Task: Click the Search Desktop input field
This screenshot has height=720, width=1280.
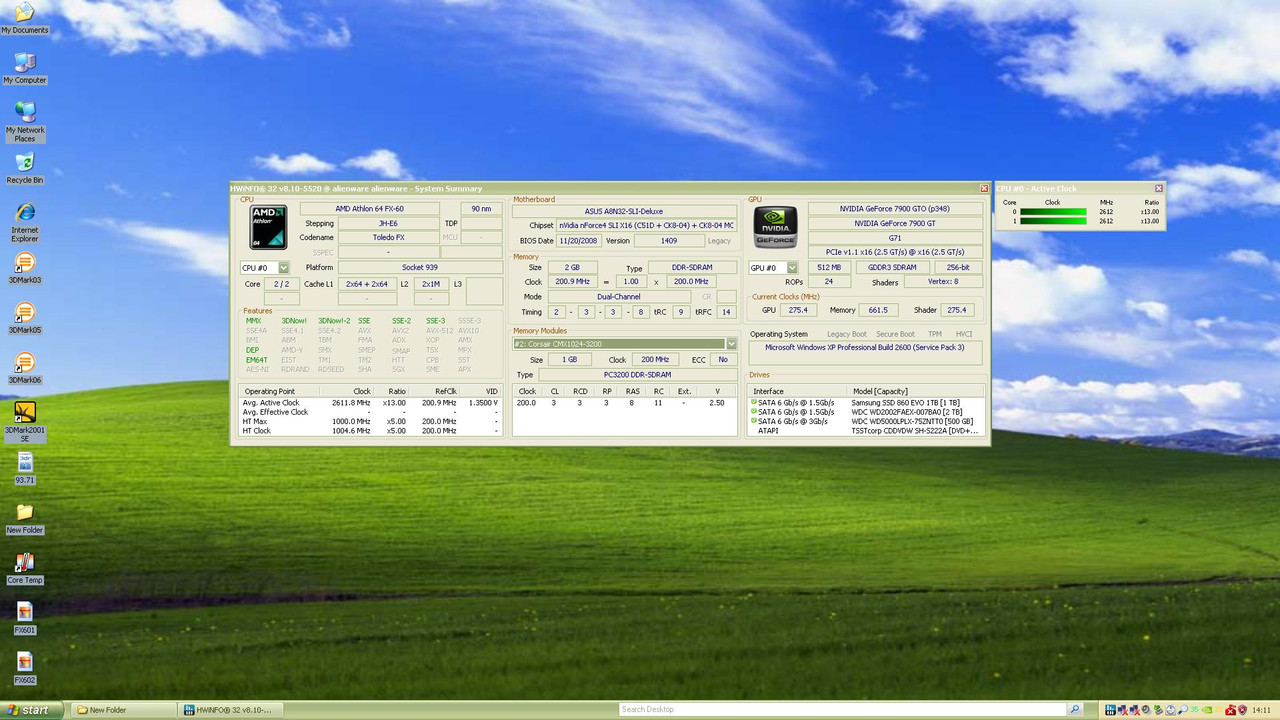Action: [x=842, y=709]
